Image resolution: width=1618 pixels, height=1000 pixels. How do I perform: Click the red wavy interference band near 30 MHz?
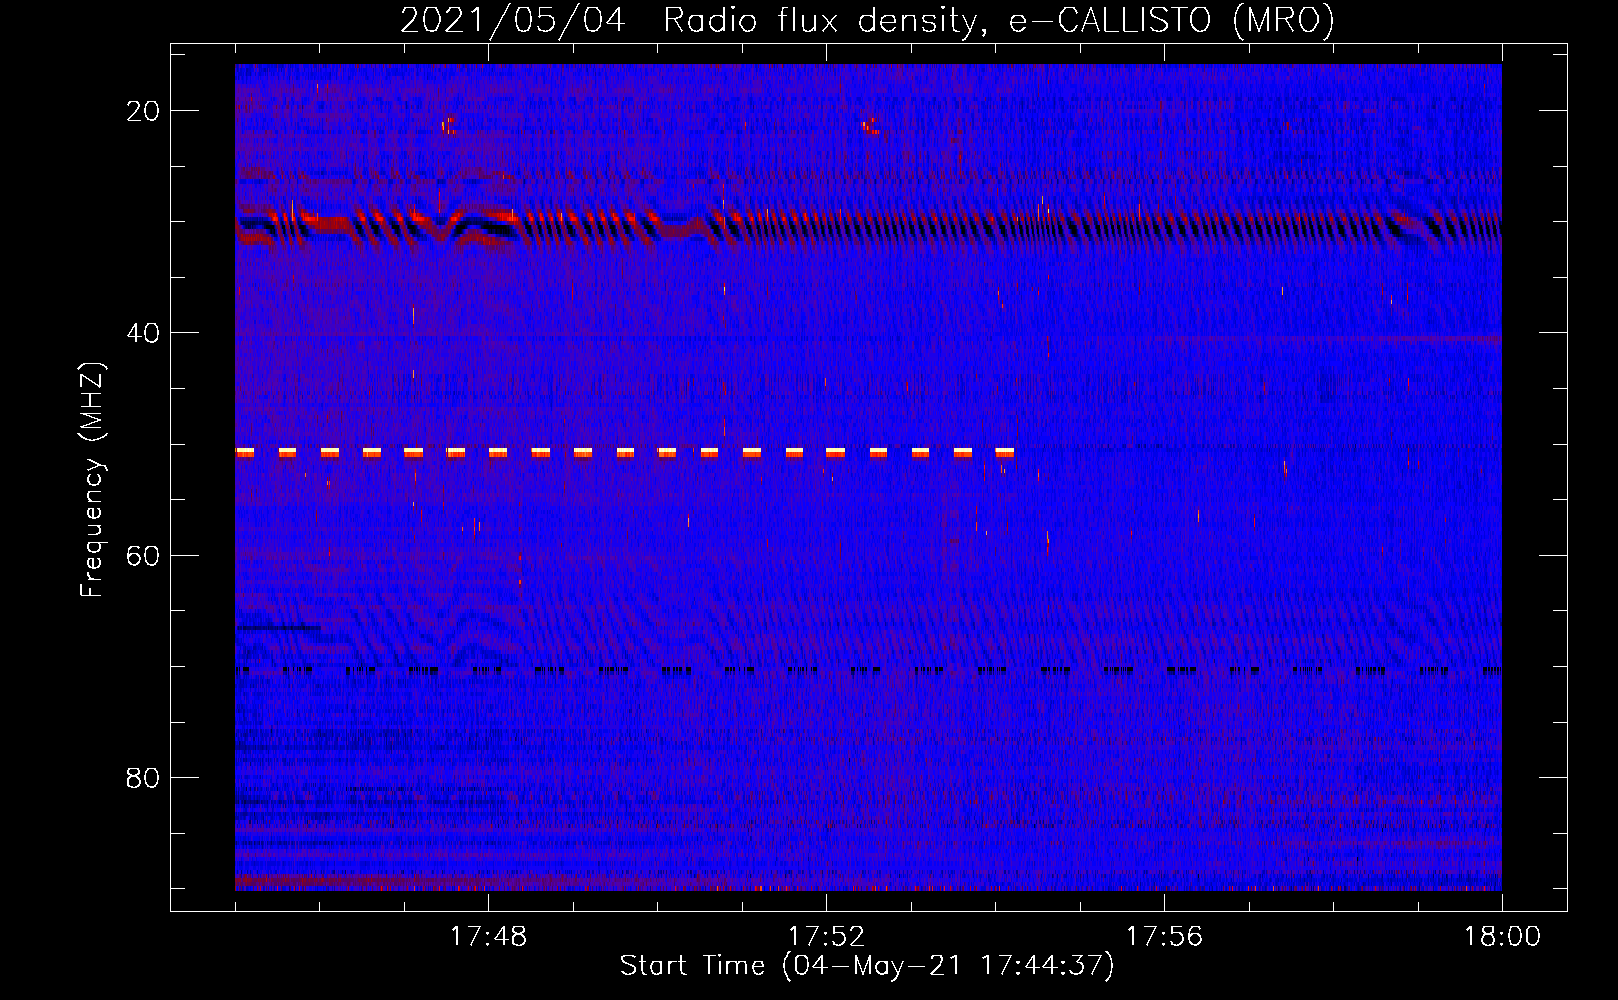click(868, 227)
